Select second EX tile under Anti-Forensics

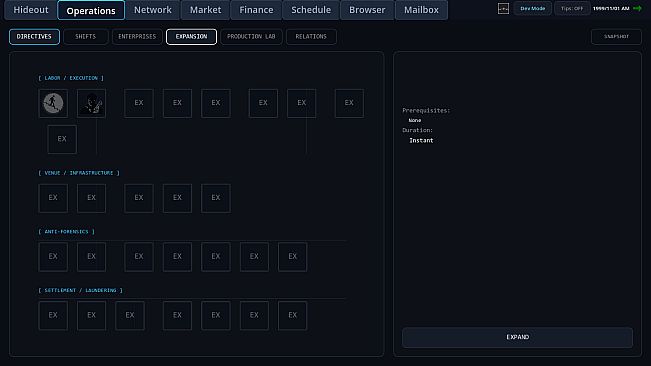click(91, 257)
